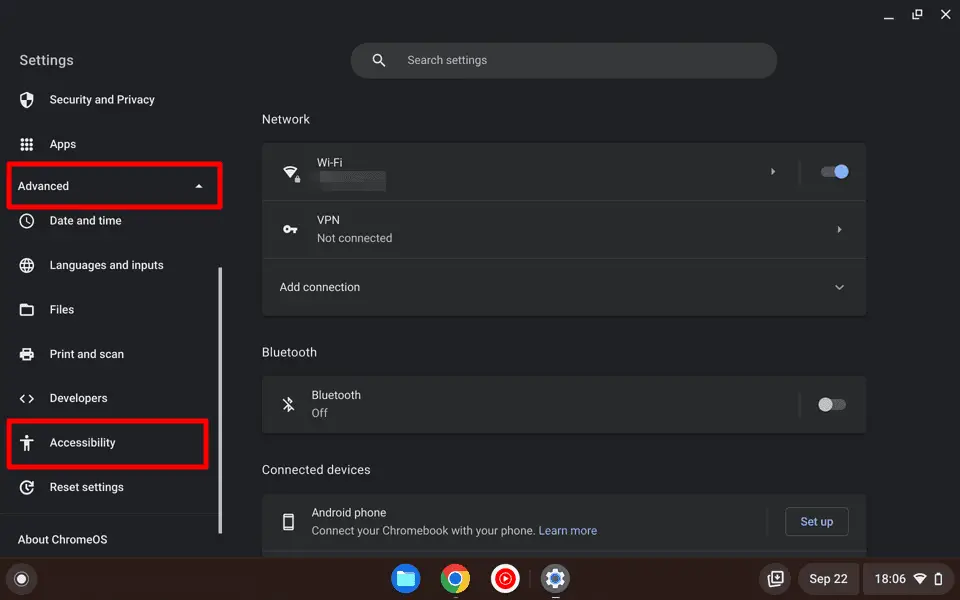Image resolution: width=960 pixels, height=600 pixels.
Task: Click the Search settings field
Action: [x=564, y=60]
